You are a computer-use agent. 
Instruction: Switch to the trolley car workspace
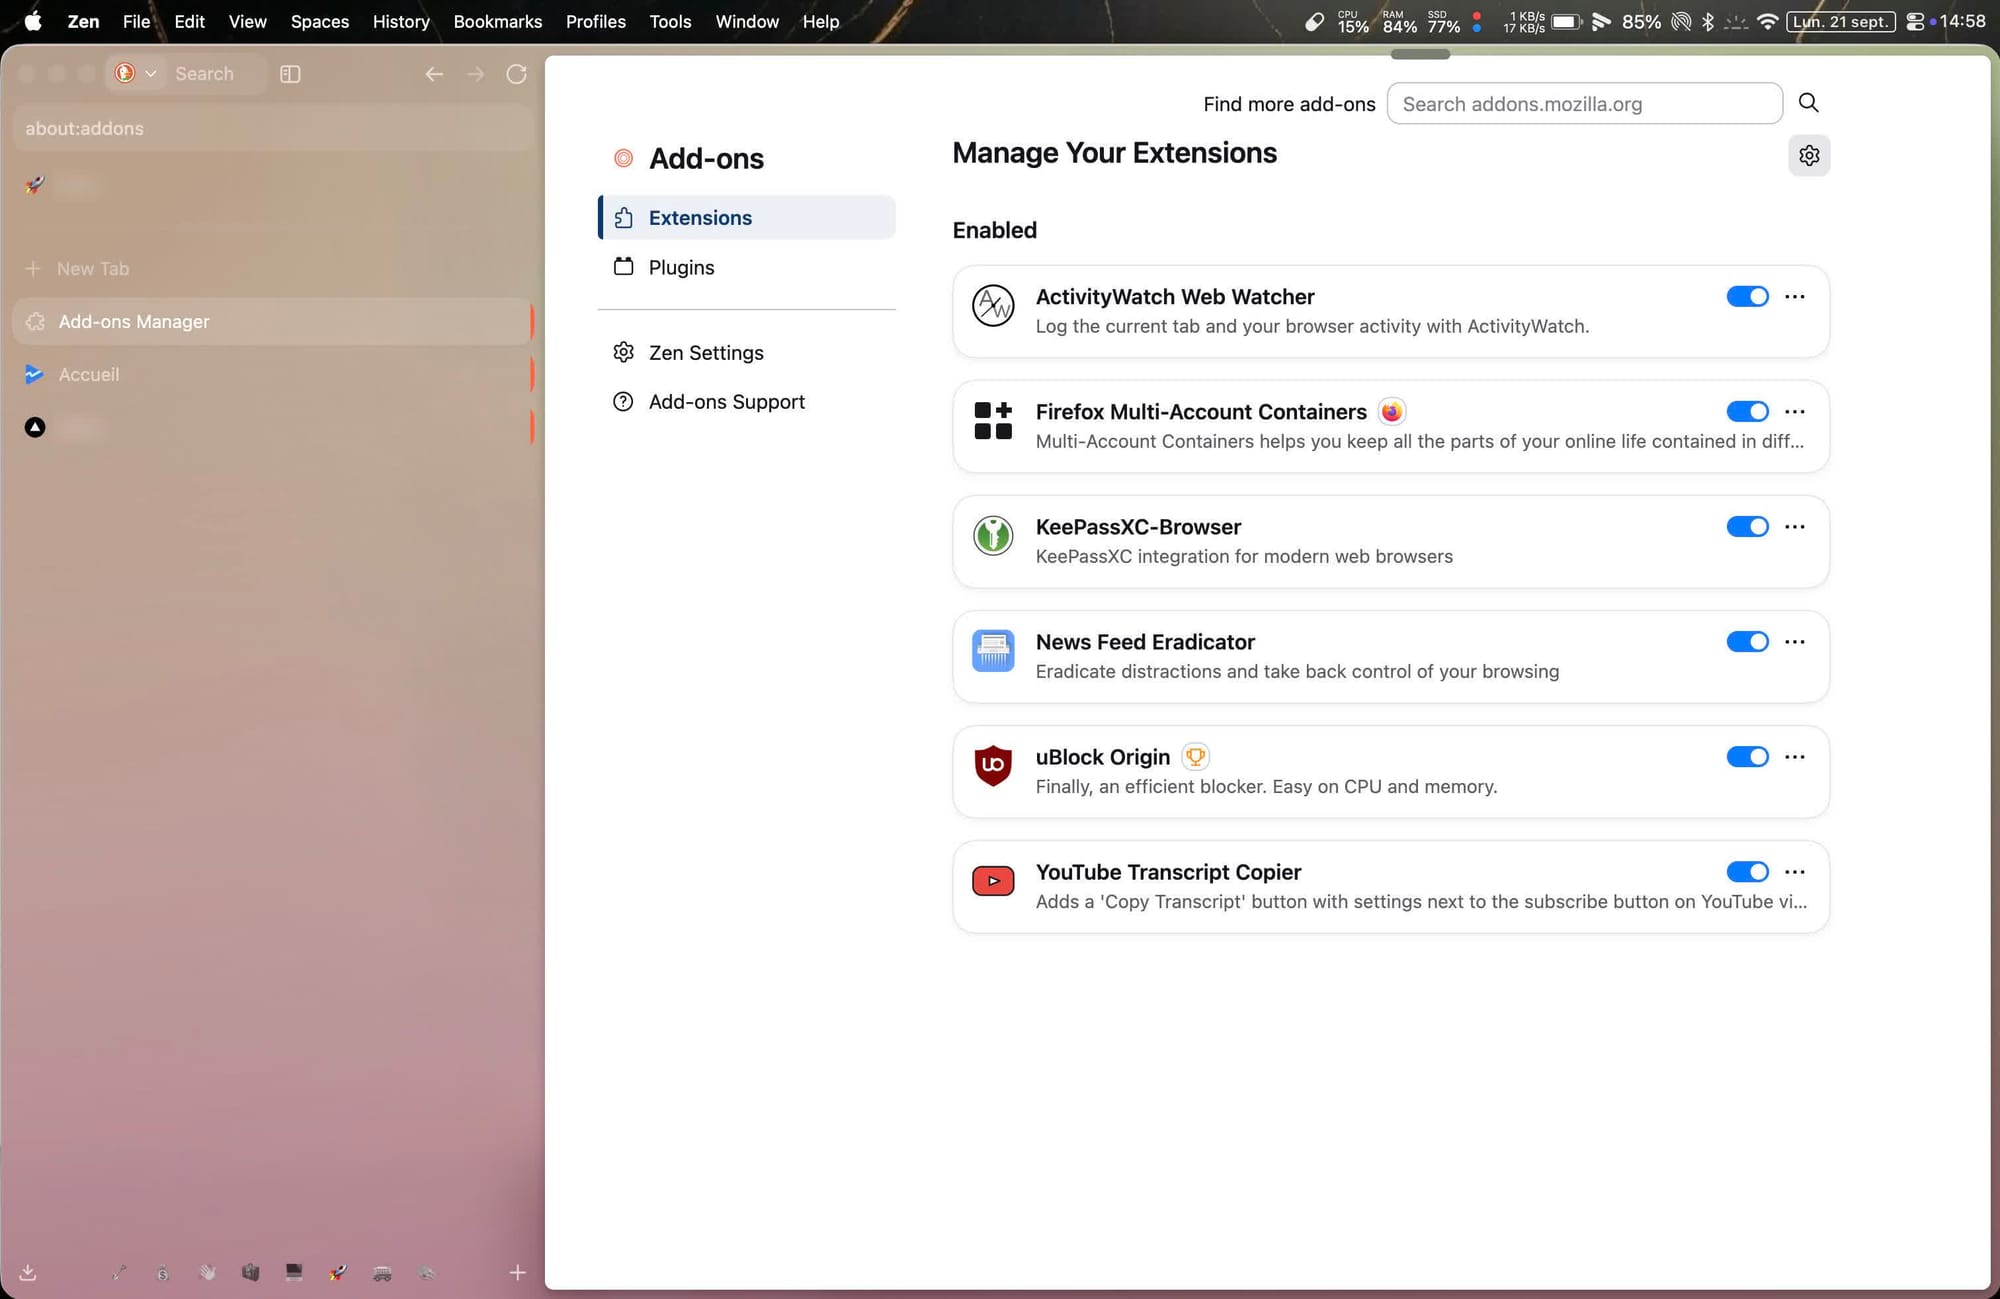[x=382, y=1272]
